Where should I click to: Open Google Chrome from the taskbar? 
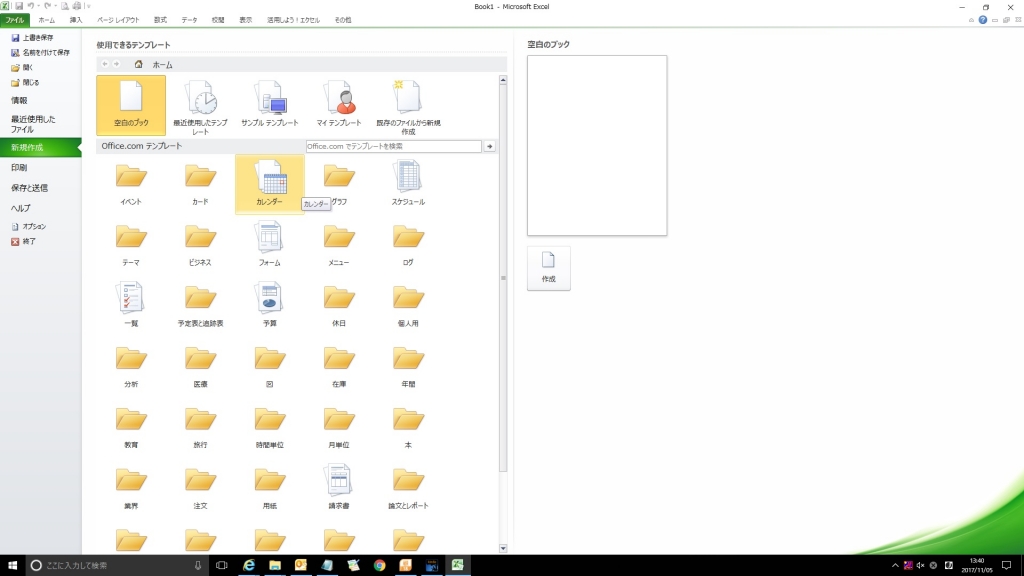click(379, 565)
